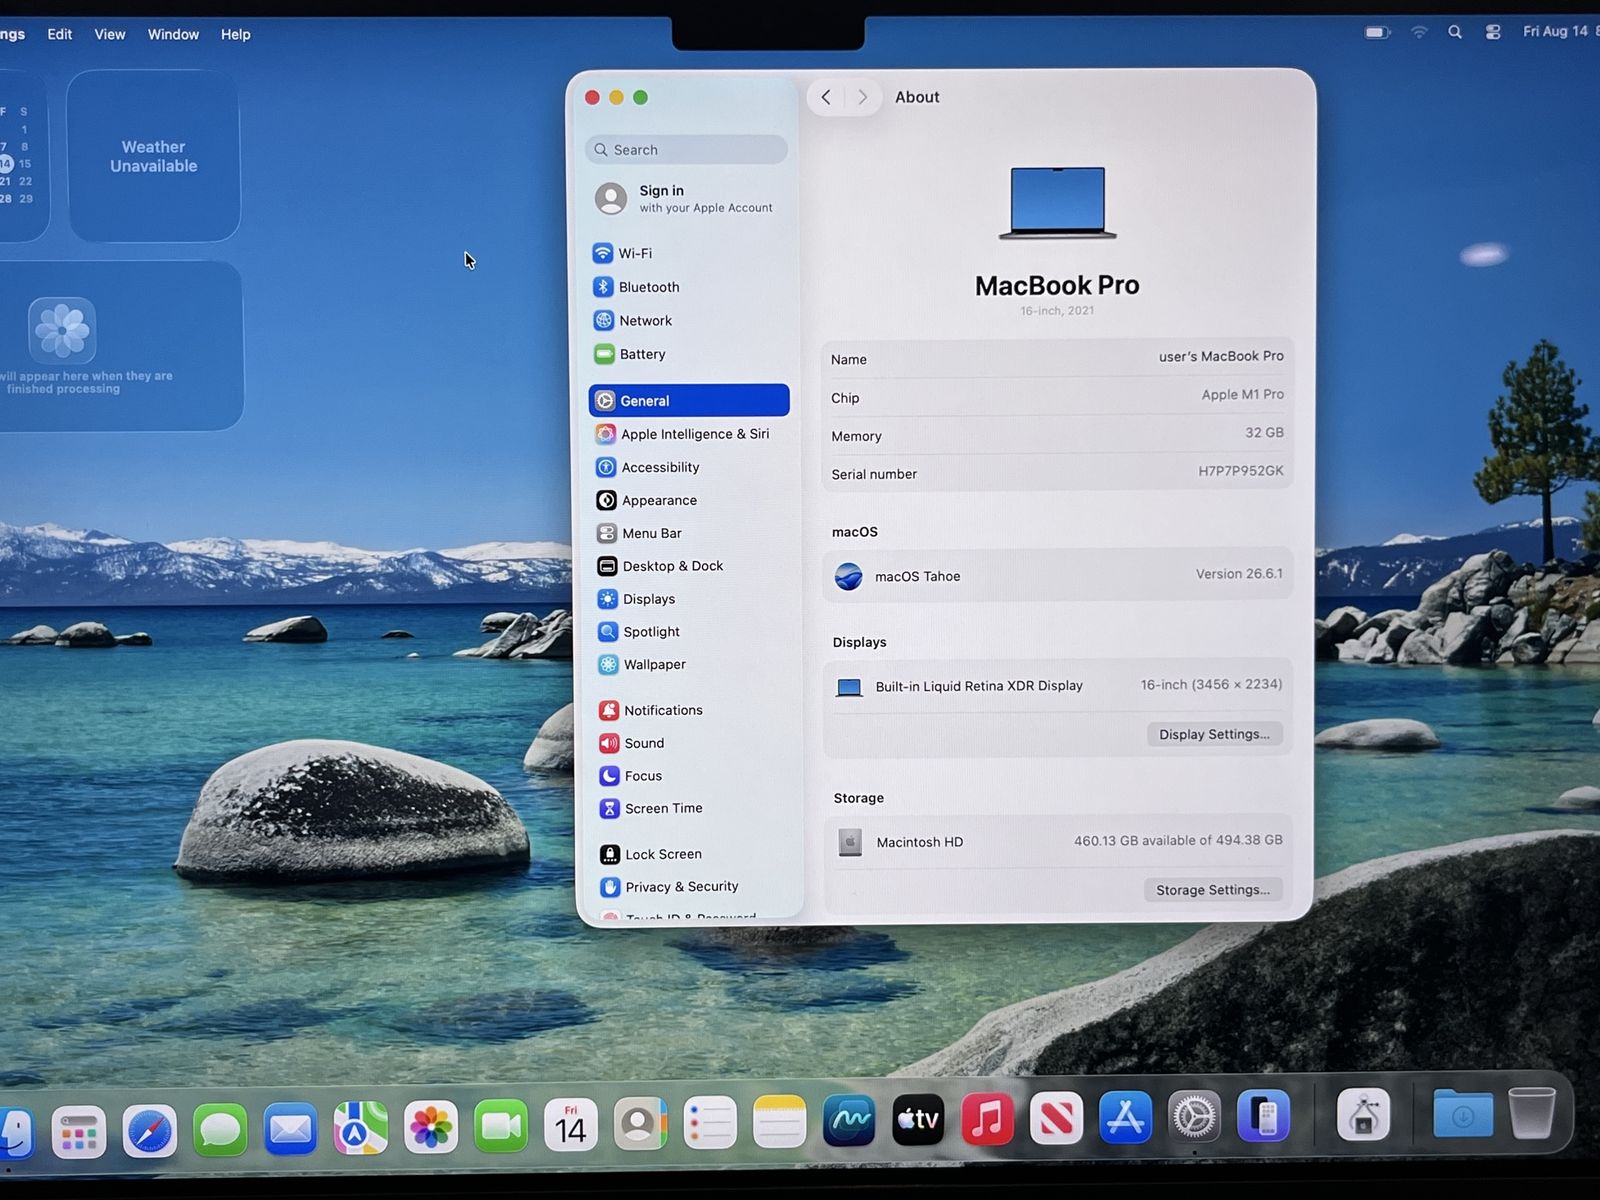Open the Photos app in the Dock
Image resolution: width=1600 pixels, height=1200 pixels.
pyautogui.click(x=431, y=1128)
